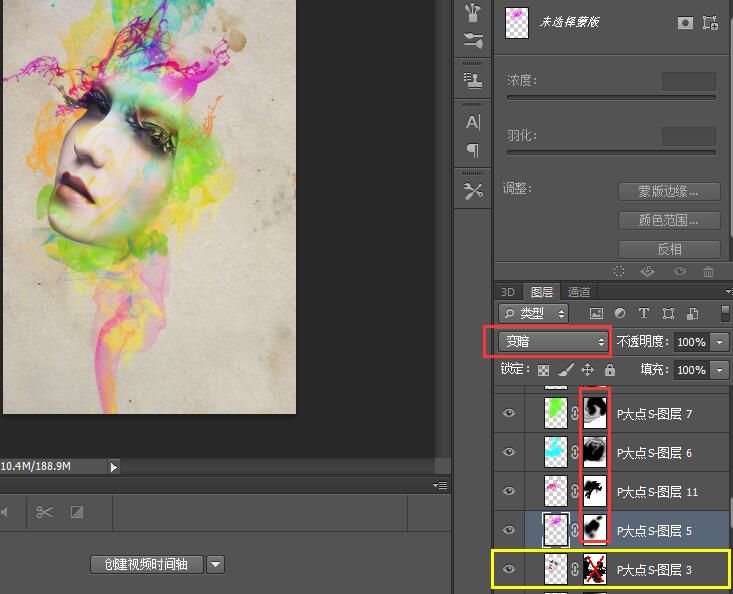The image size is (733, 594).
Task: Select the text layer filter icon
Action: pos(643,314)
